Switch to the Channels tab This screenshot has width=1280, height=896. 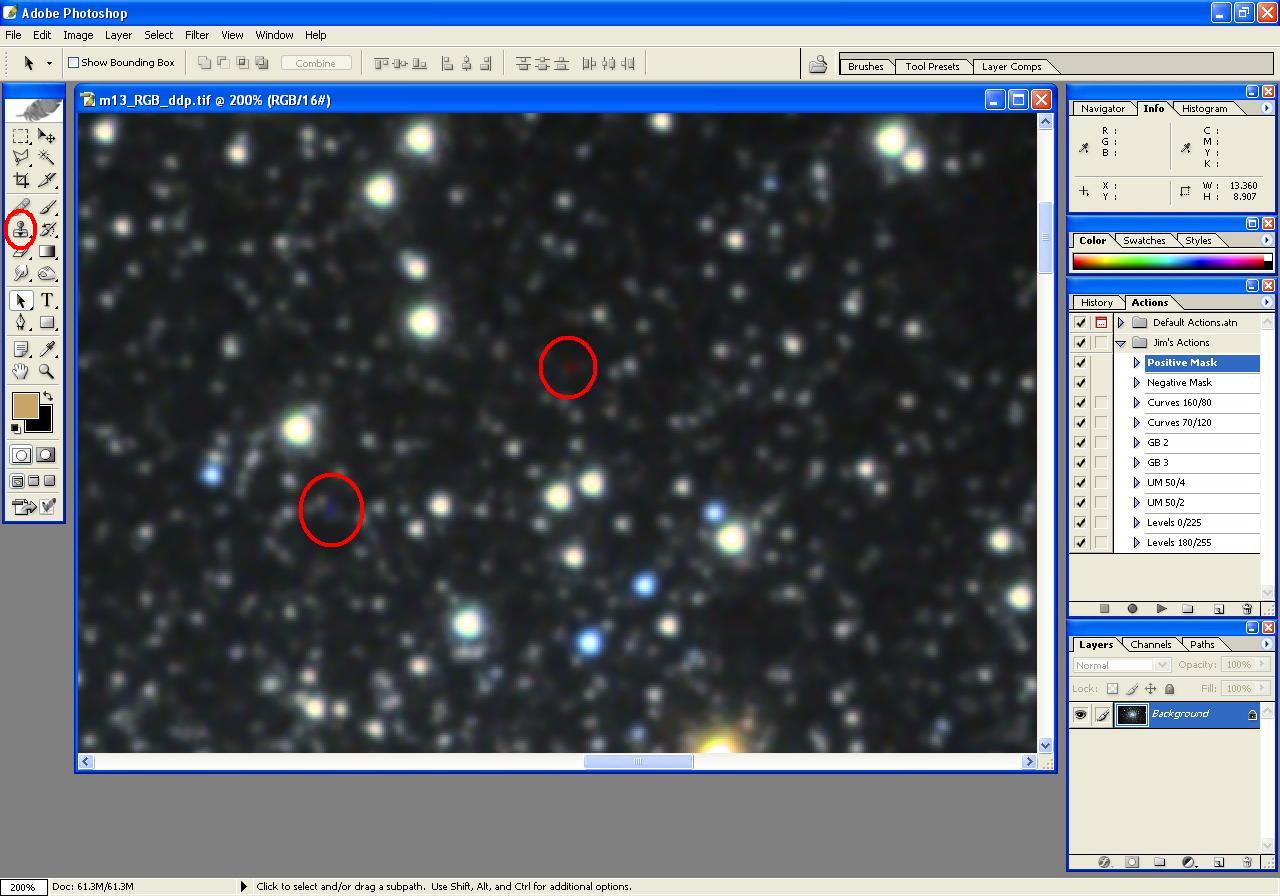(x=1150, y=645)
